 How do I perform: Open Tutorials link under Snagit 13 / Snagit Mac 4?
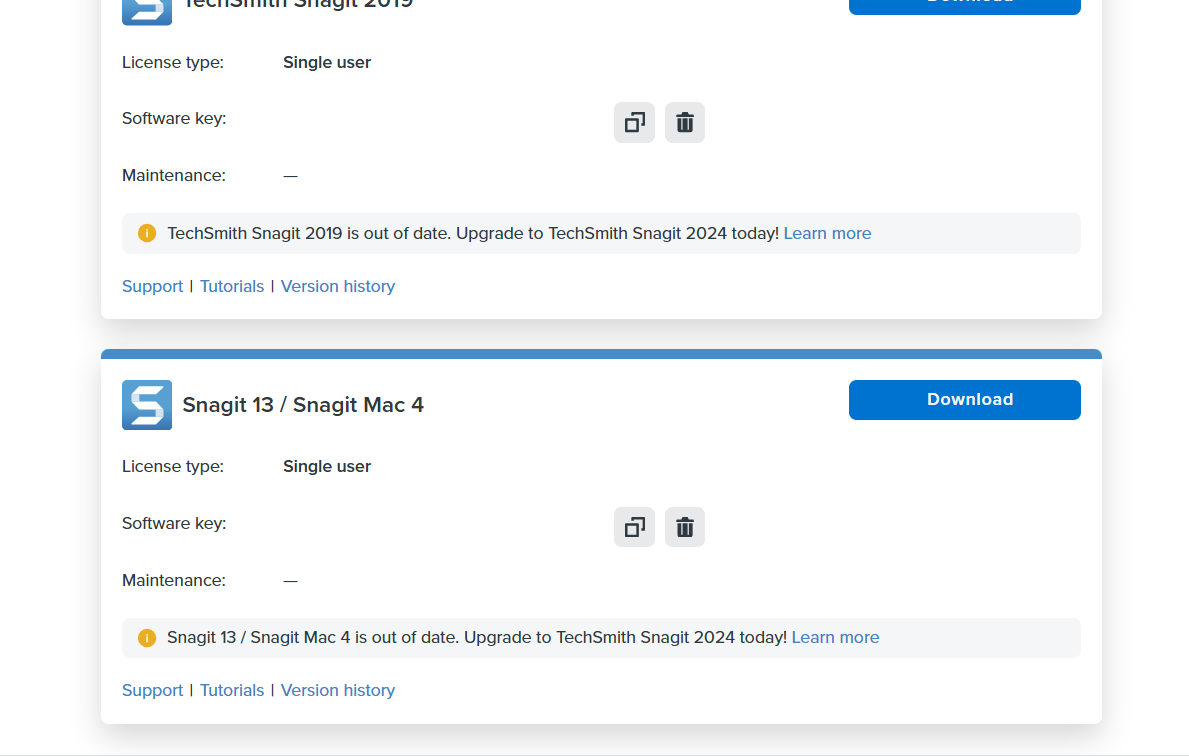click(x=232, y=691)
